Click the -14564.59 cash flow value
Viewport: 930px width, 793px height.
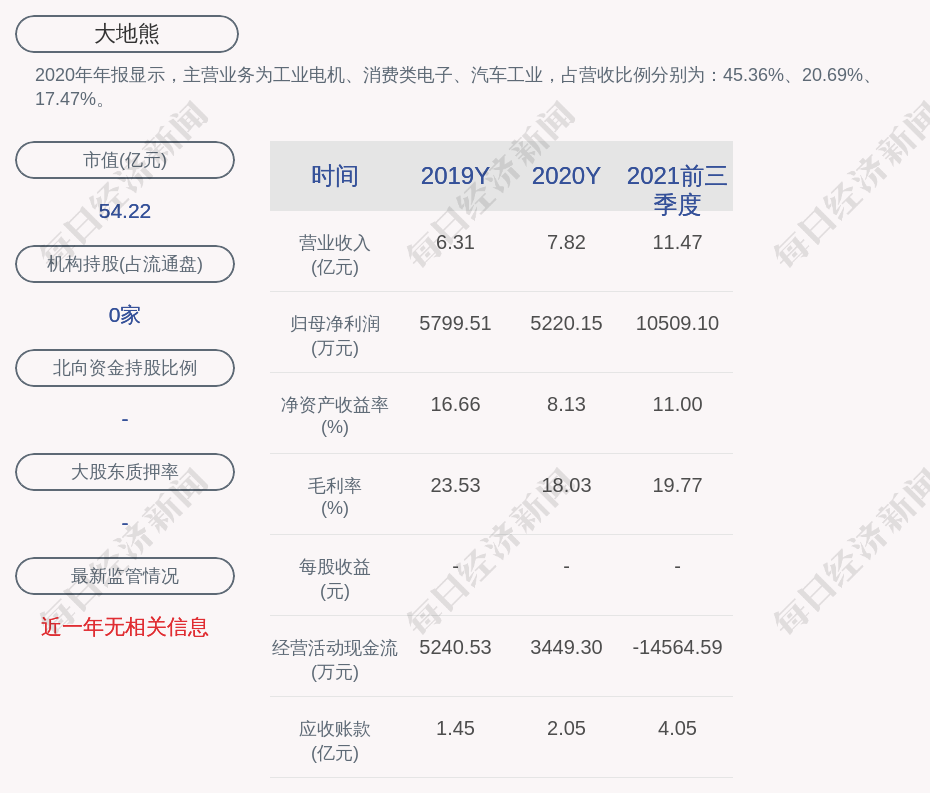(x=677, y=647)
